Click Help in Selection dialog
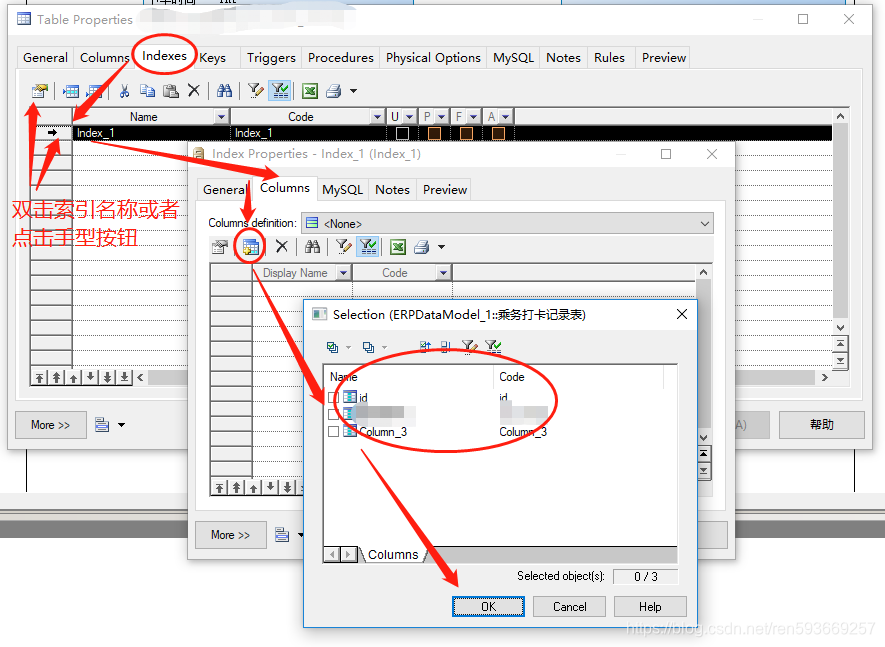 coord(650,606)
